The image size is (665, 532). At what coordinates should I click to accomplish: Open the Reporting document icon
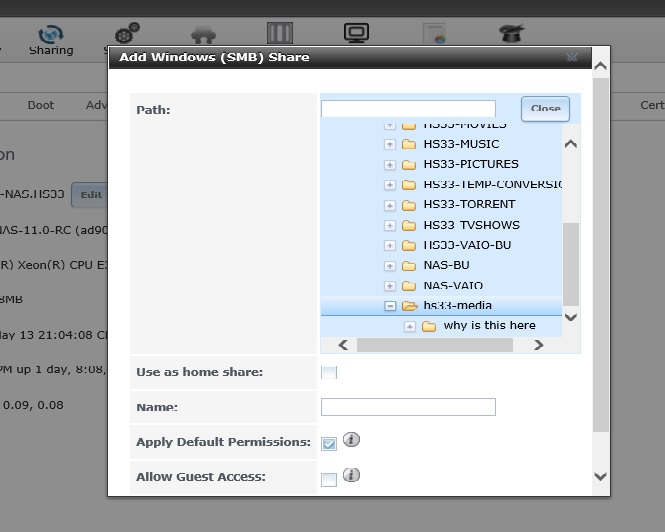434,34
